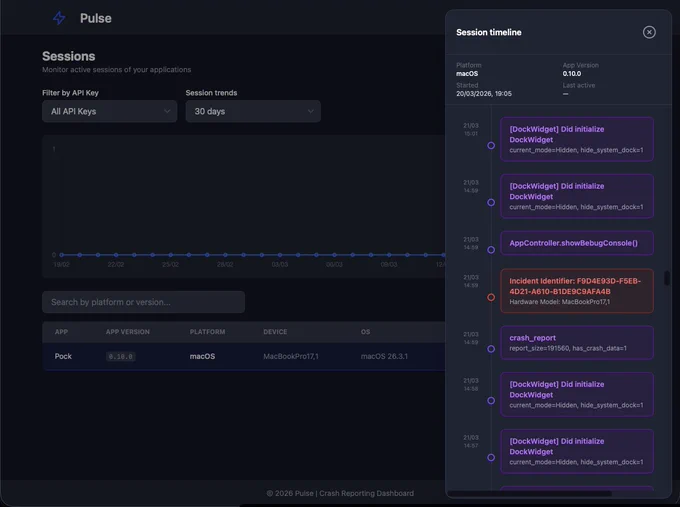This screenshot has width=680, height=507.
Task: Click the horizontal scrollbar at panel bottom
Action: 529,494
